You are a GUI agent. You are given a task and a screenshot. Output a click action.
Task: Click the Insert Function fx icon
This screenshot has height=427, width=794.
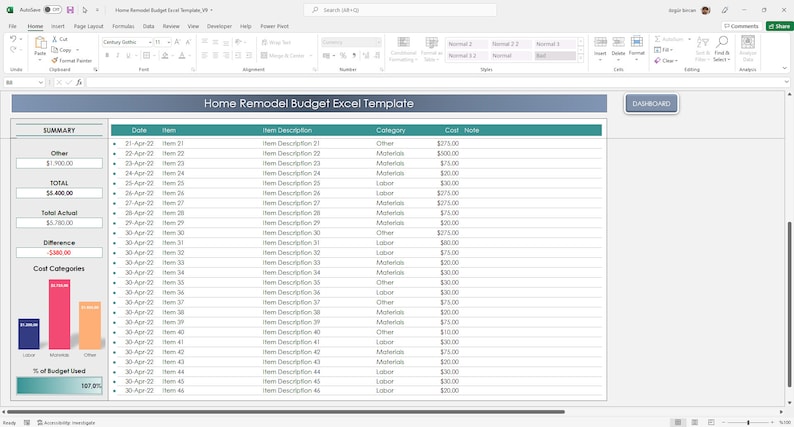(x=79, y=82)
